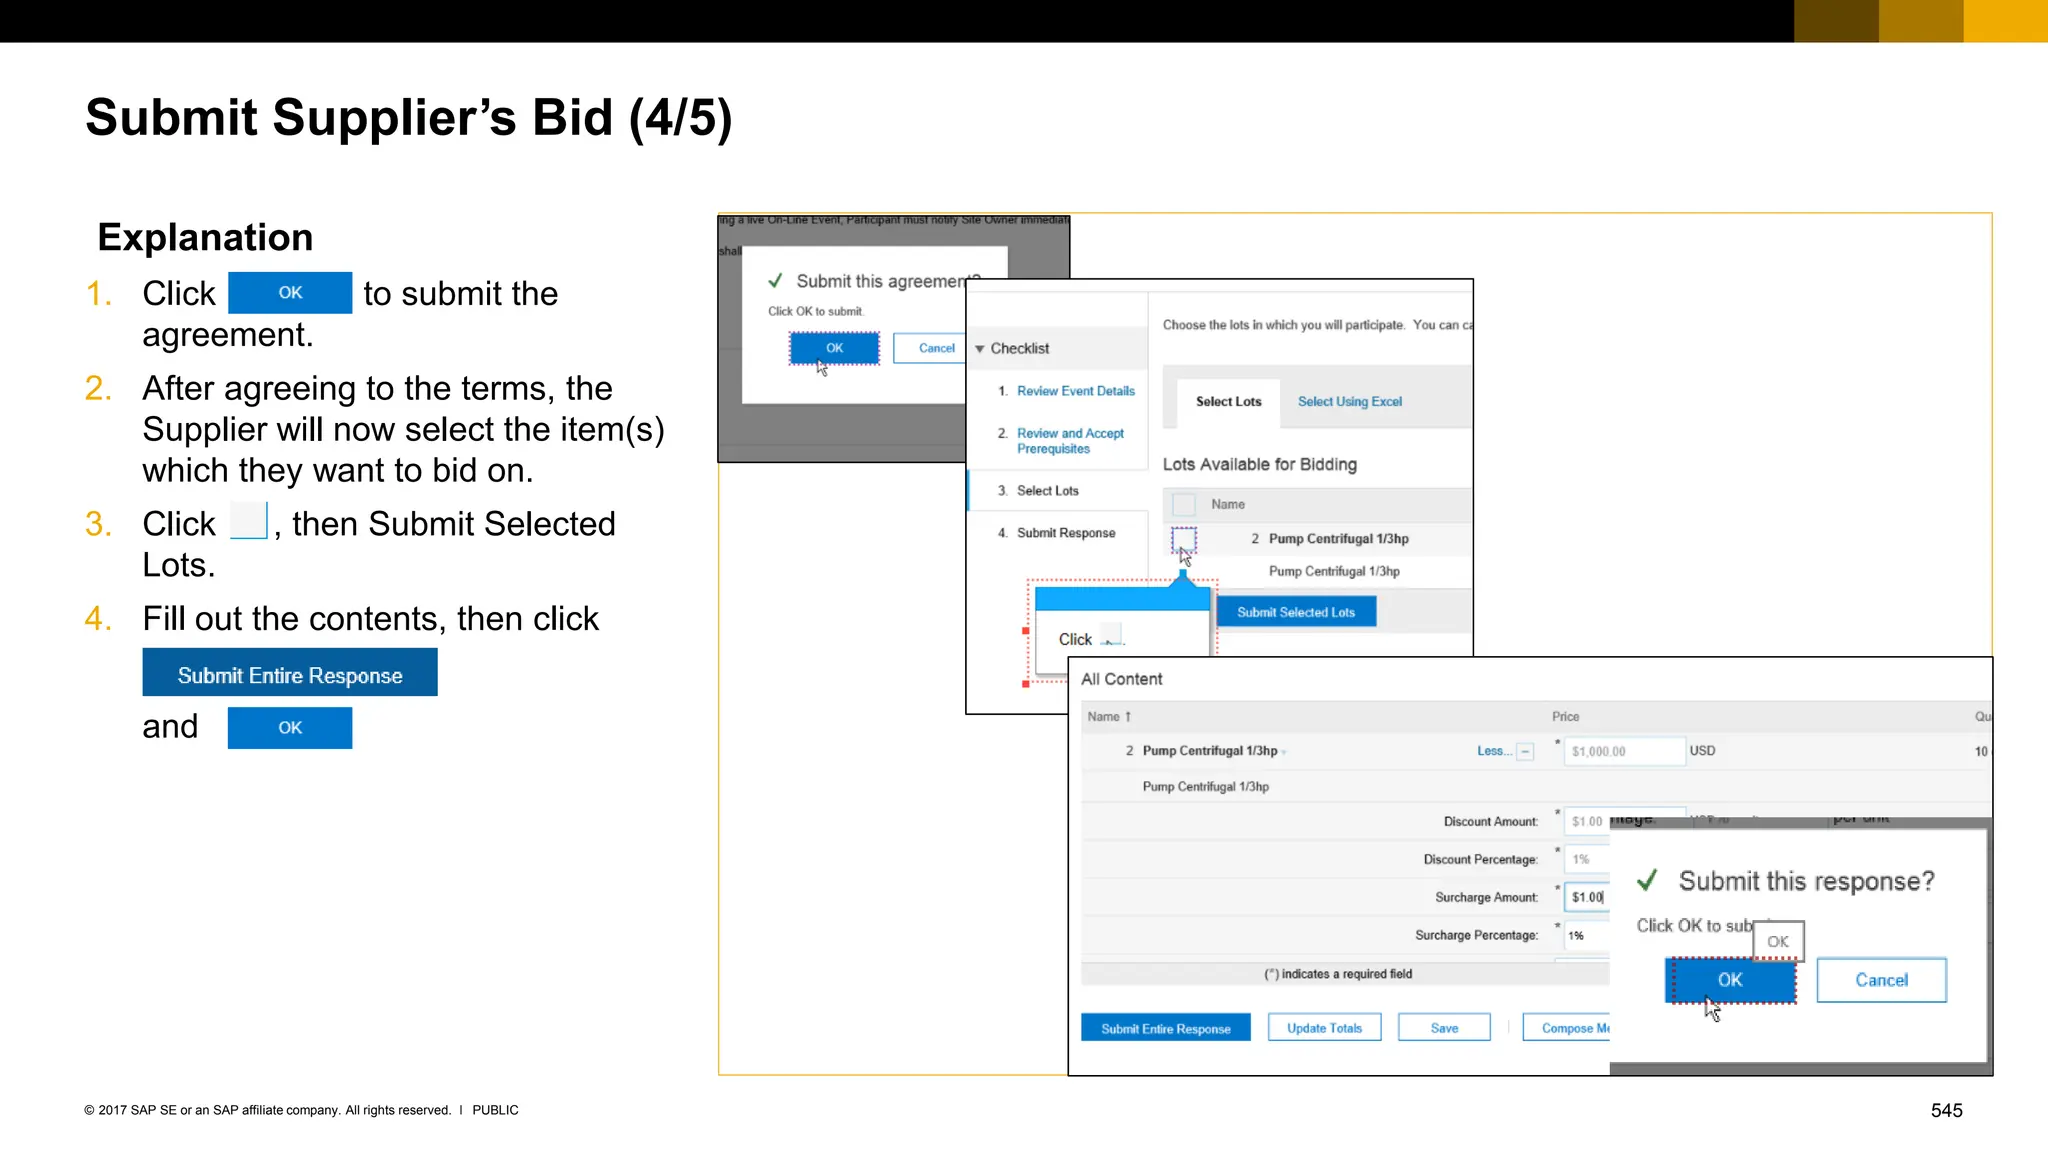
Task: Click the USD currency label
Action: [x=1702, y=751]
